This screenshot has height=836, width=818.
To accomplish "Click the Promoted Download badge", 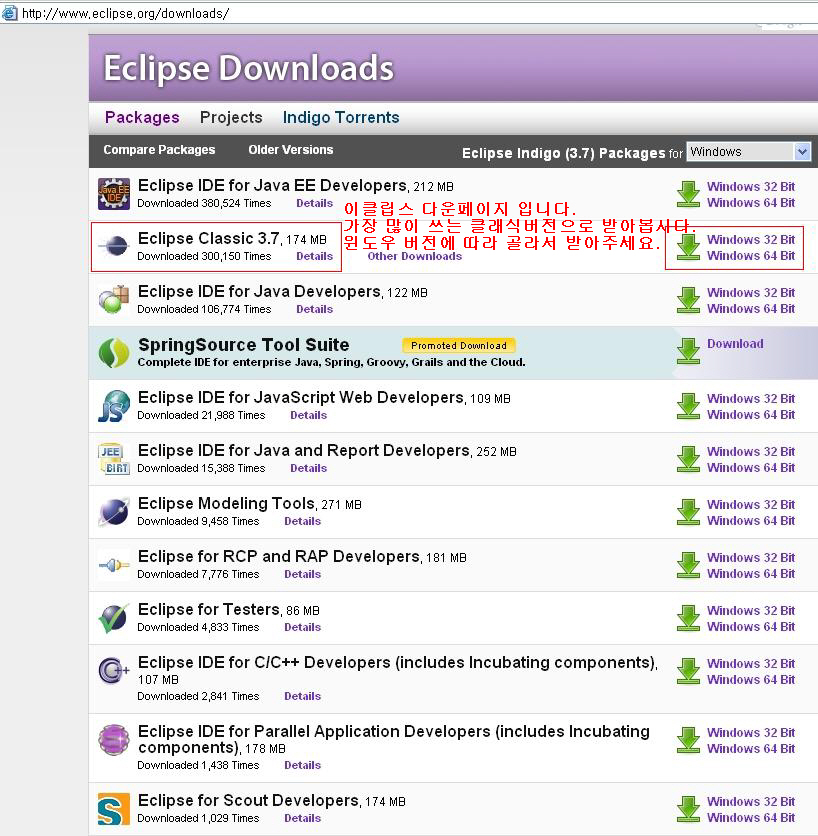I will point(459,345).
